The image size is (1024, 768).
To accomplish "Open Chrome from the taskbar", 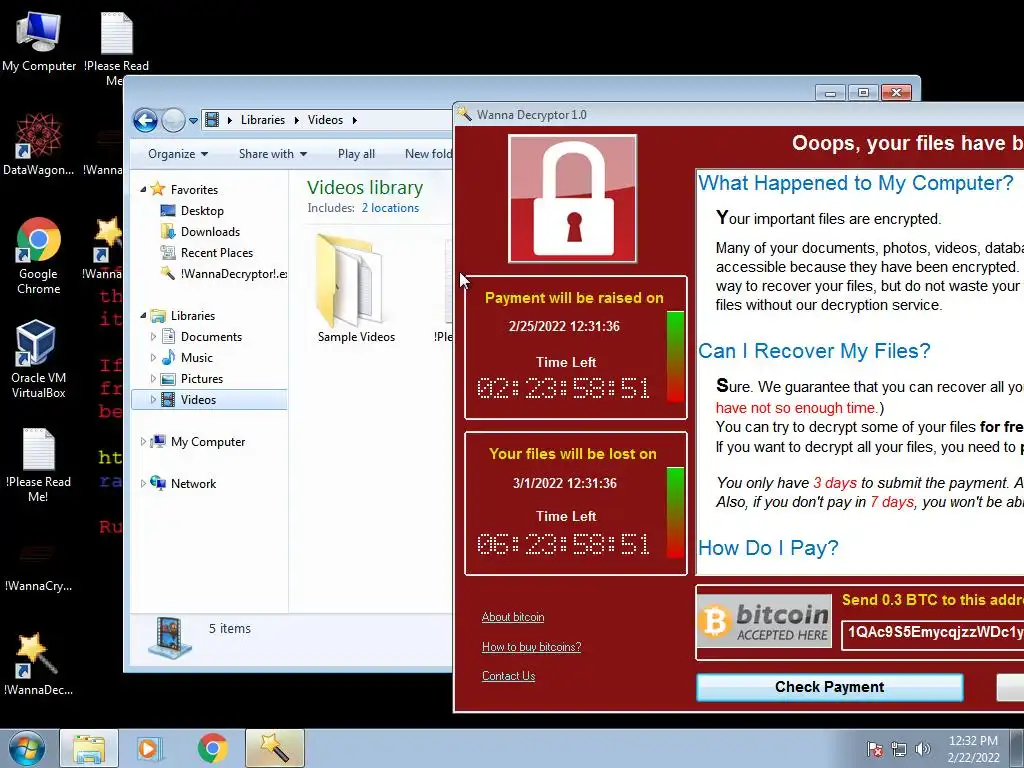I will [212, 748].
